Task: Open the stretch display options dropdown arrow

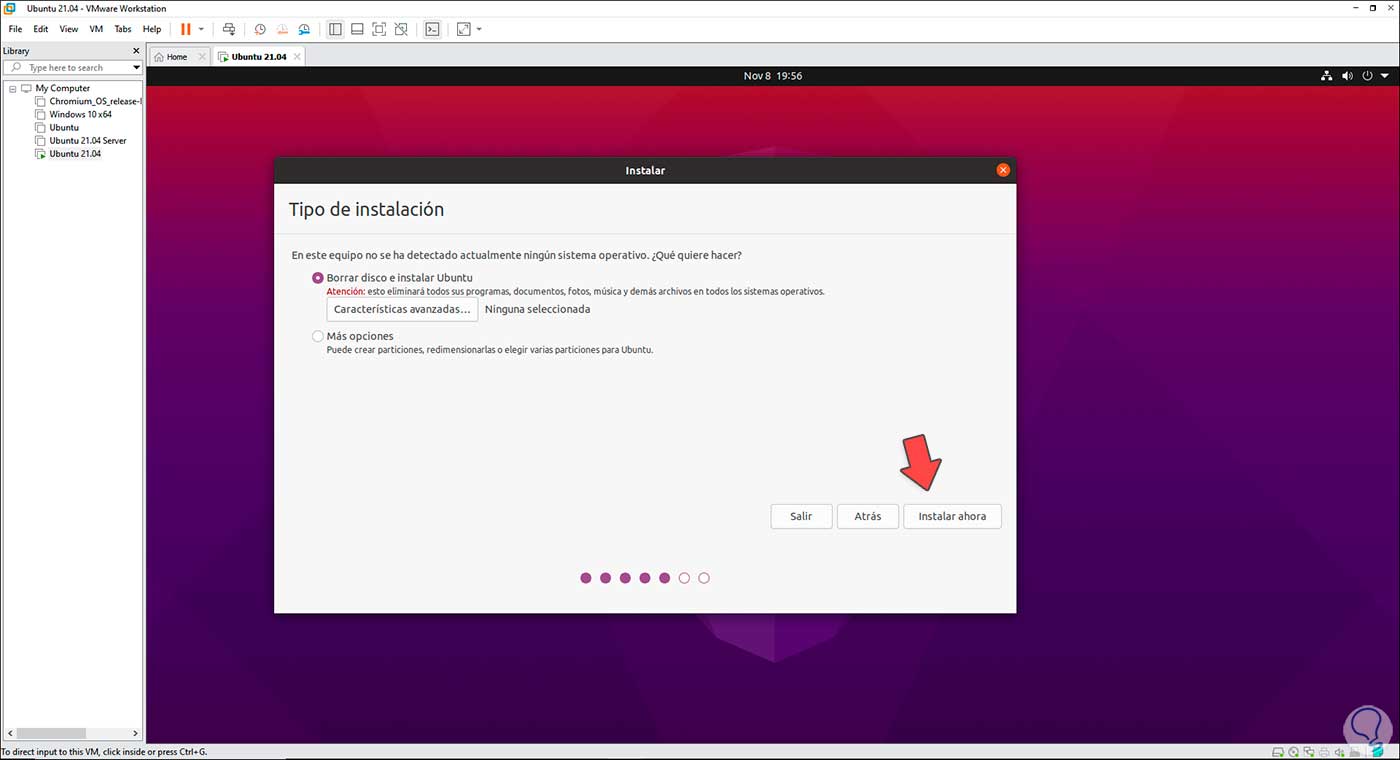Action: tap(479, 29)
